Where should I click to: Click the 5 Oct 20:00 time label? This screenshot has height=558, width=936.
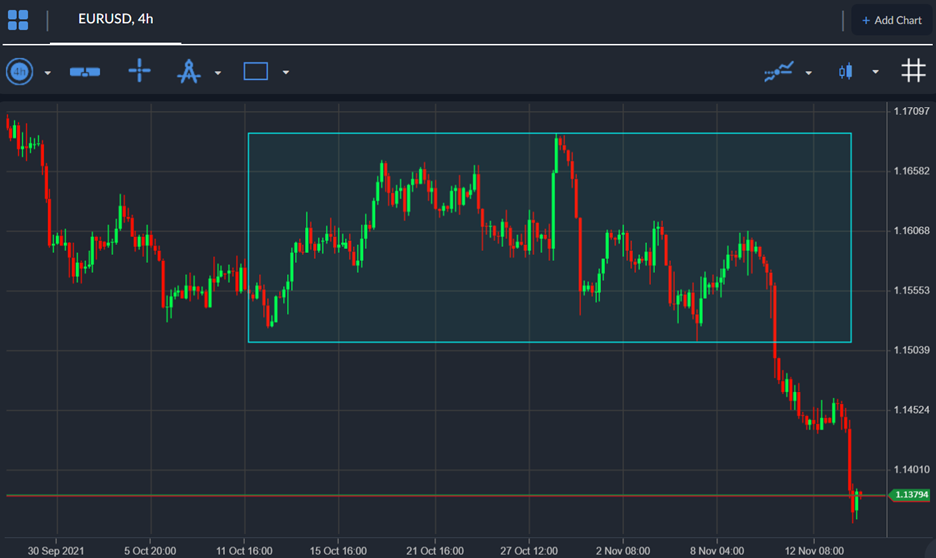(150, 551)
